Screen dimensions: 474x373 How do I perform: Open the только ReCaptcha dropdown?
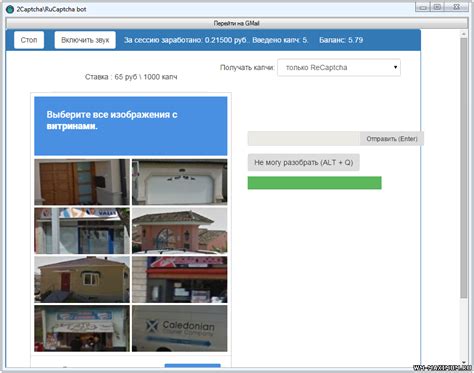pos(339,68)
